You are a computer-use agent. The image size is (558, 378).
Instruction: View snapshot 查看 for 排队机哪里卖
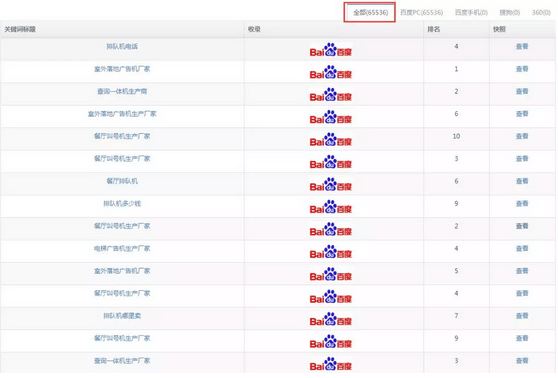522,316
